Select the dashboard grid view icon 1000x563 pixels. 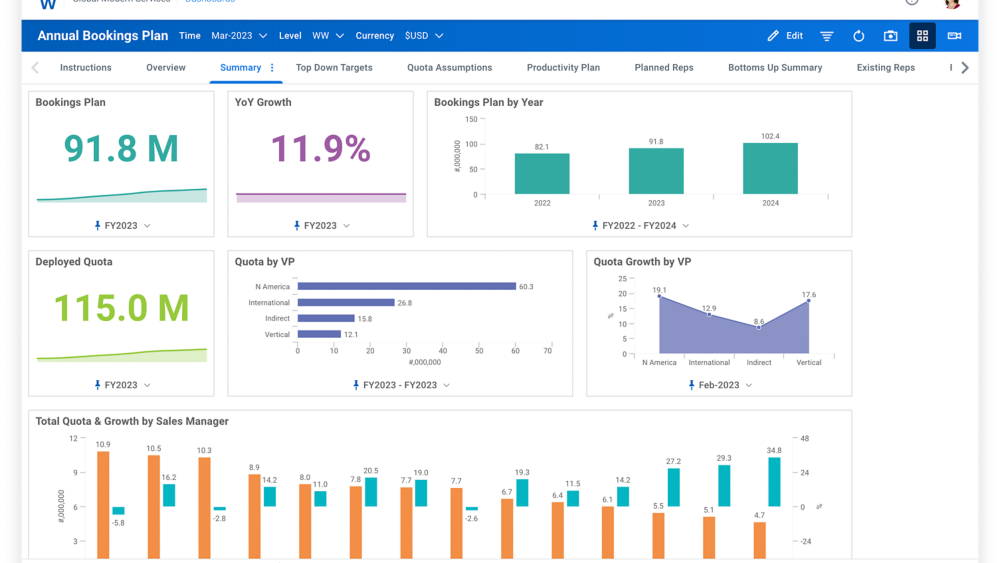(922, 36)
